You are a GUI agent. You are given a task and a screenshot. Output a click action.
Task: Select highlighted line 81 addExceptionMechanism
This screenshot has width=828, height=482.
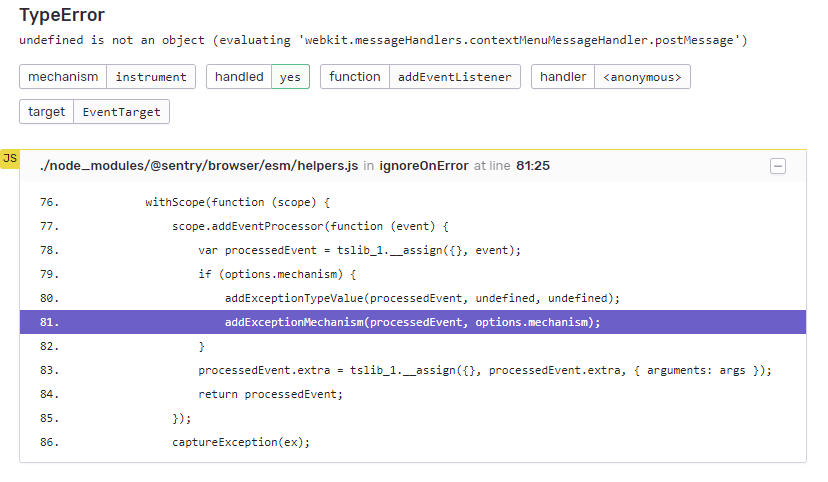413,322
